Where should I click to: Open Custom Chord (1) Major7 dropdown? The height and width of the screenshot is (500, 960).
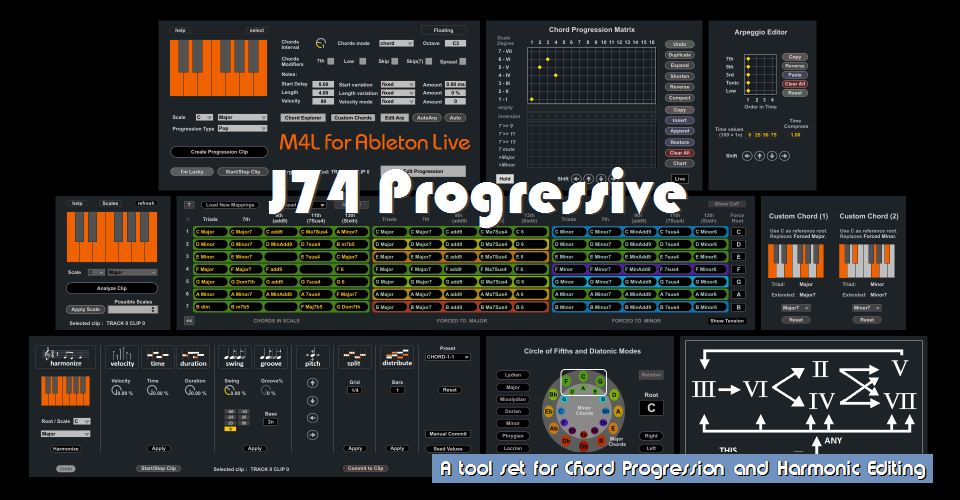coord(796,308)
